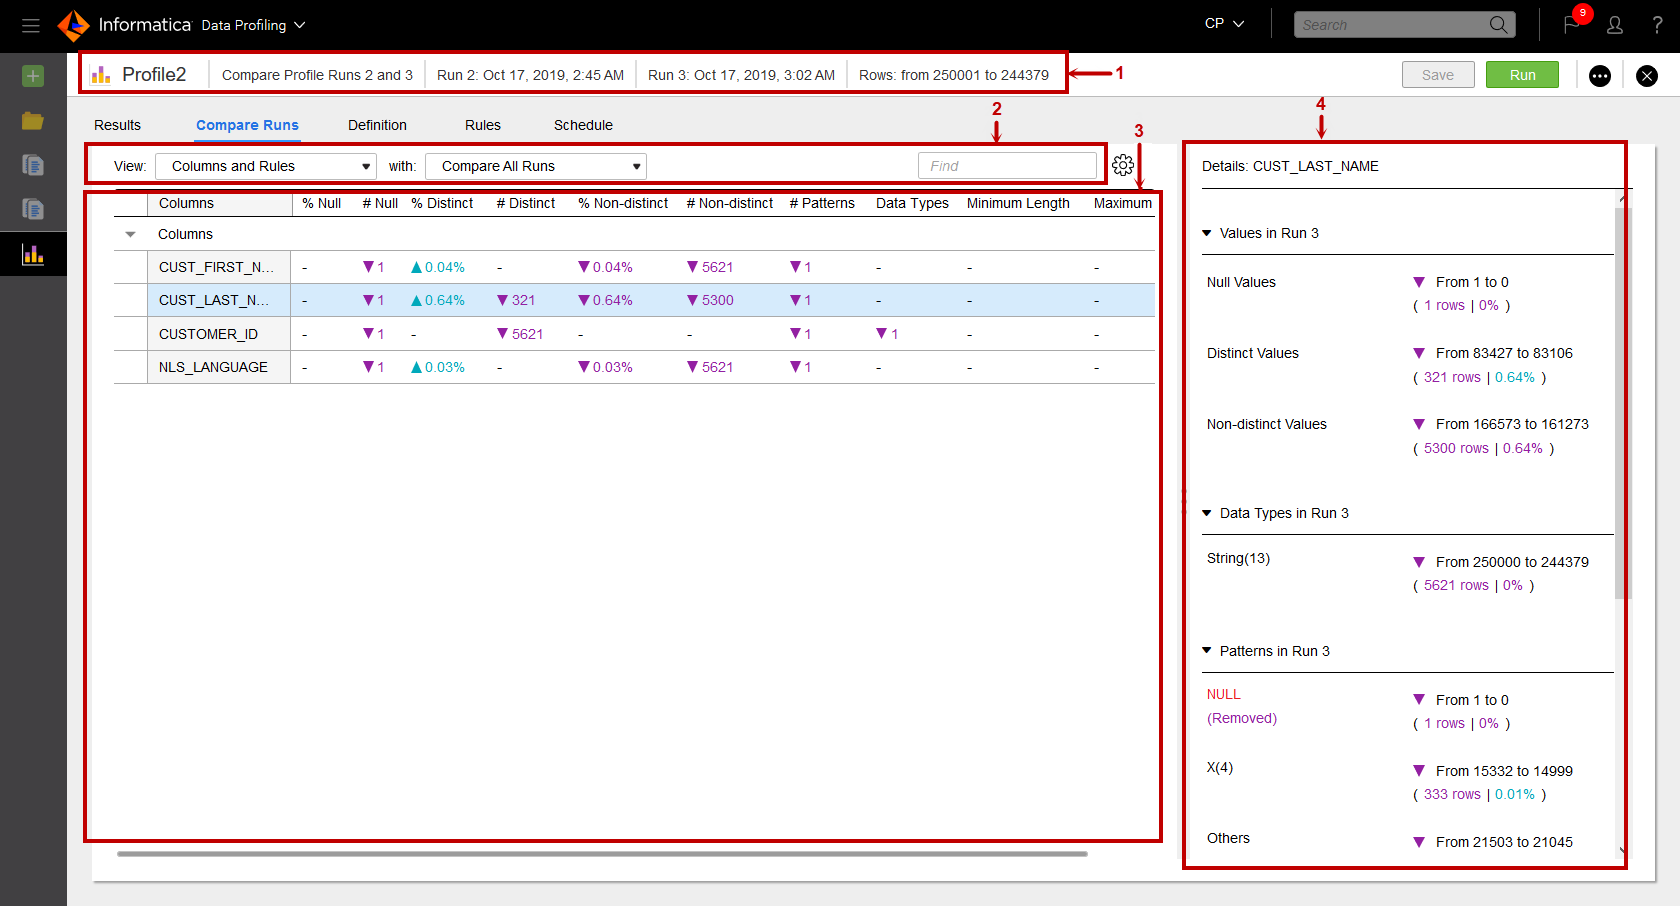
Task: Click the # Patterns column header
Action: point(822,203)
